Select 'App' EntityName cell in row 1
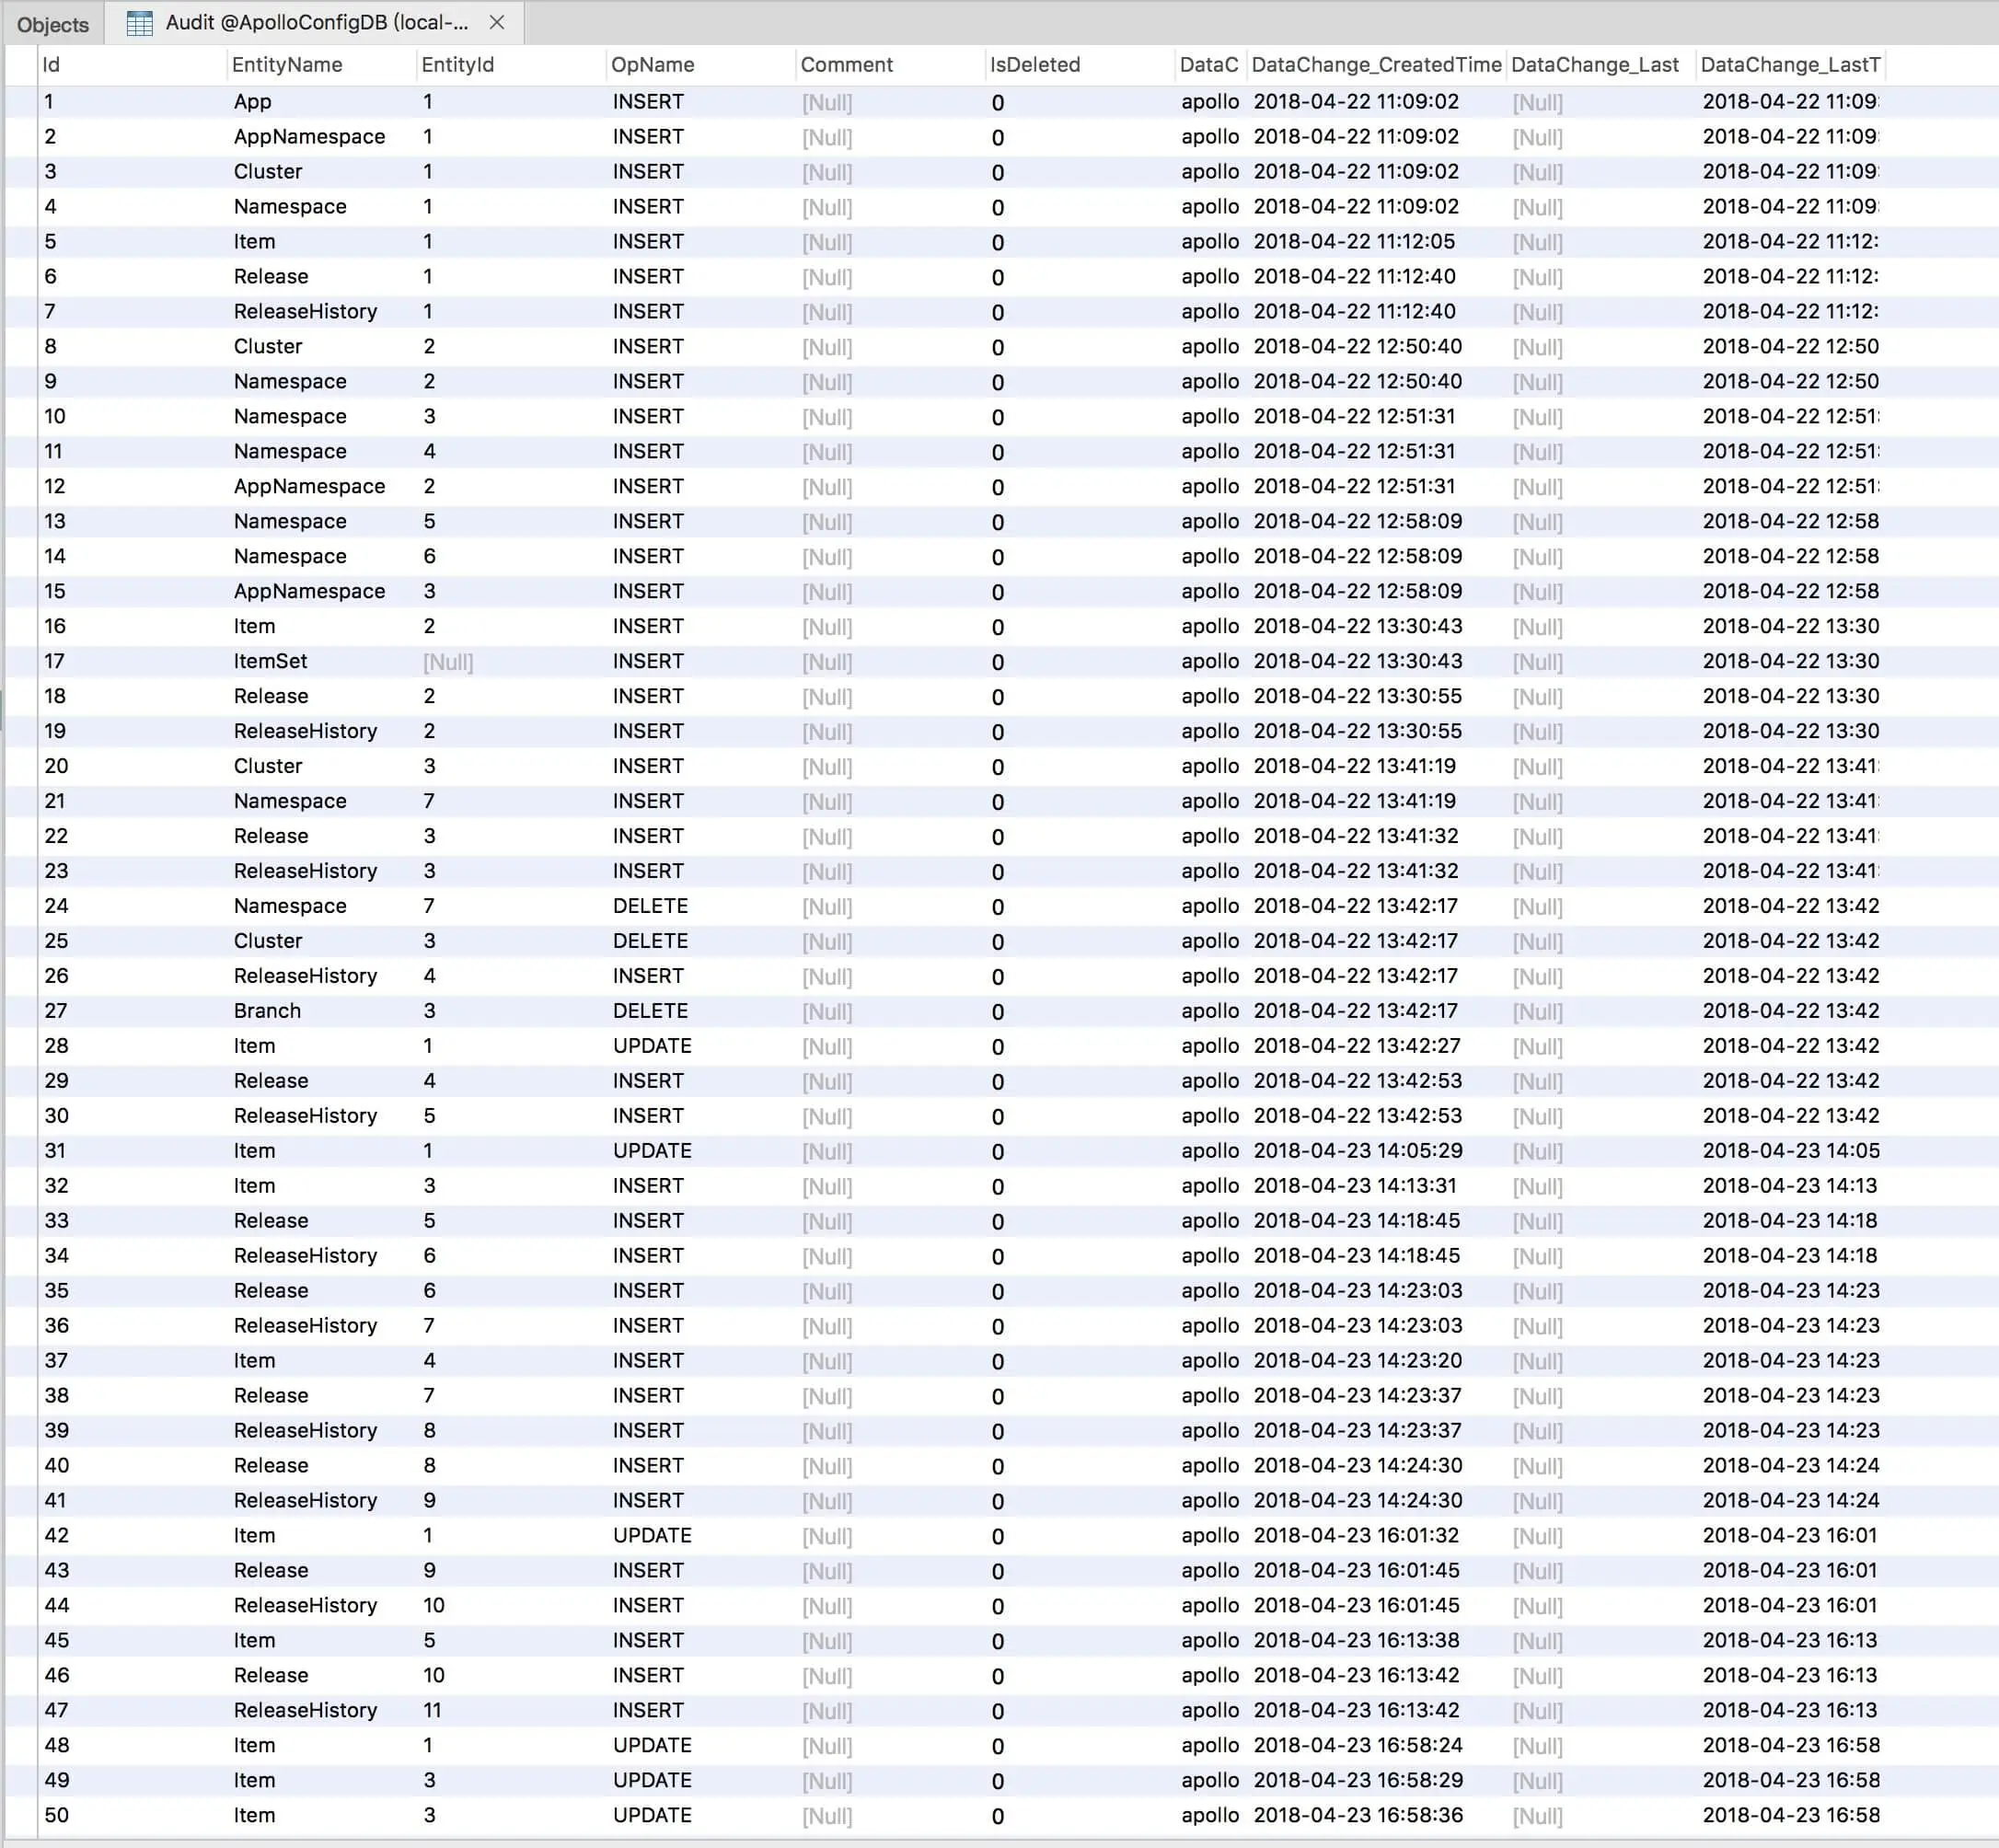The image size is (1999, 1848). click(x=252, y=102)
